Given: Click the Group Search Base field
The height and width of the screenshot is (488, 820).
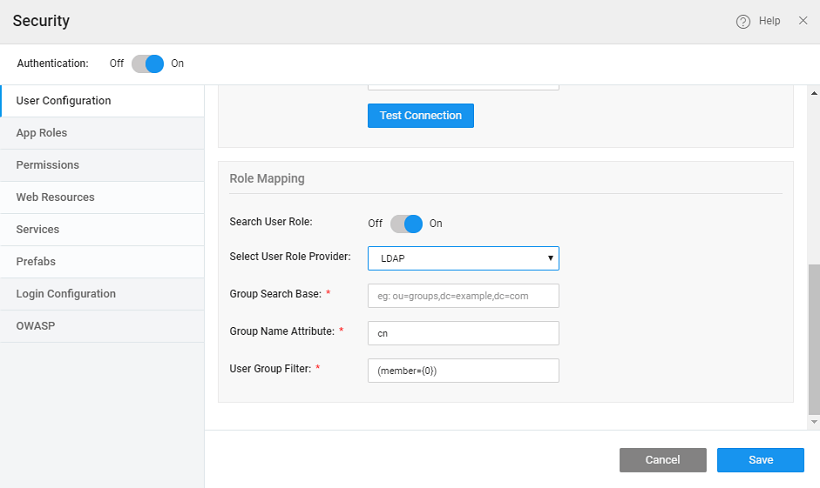Looking at the screenshot, I should [x=463, y=296].
